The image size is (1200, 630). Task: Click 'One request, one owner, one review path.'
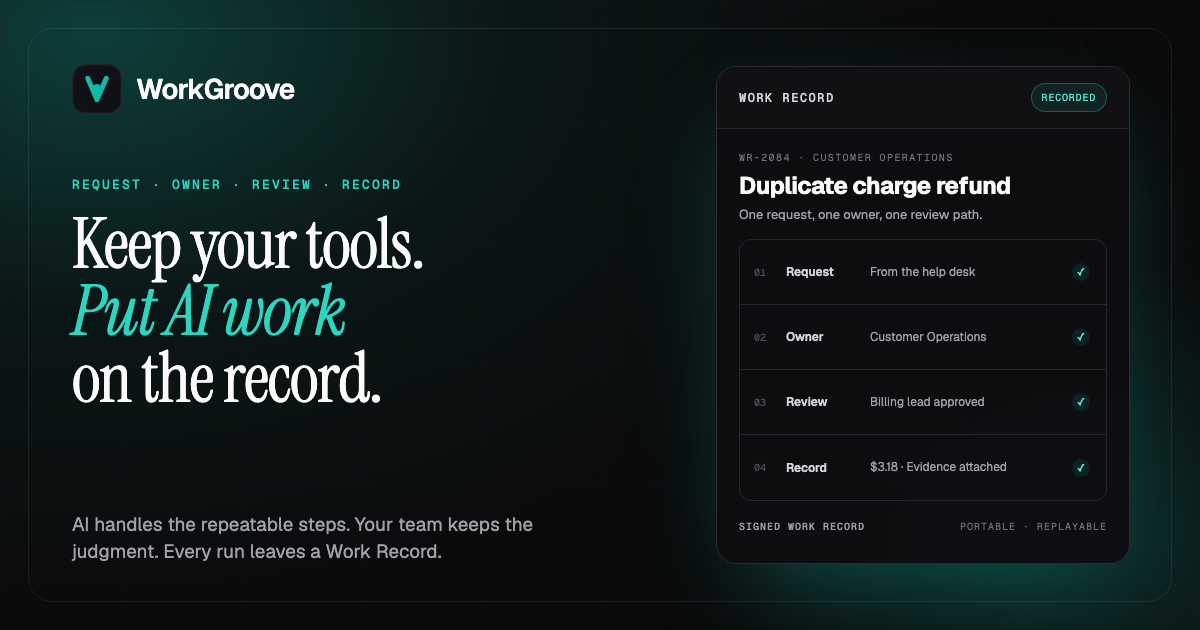[861, 215]
